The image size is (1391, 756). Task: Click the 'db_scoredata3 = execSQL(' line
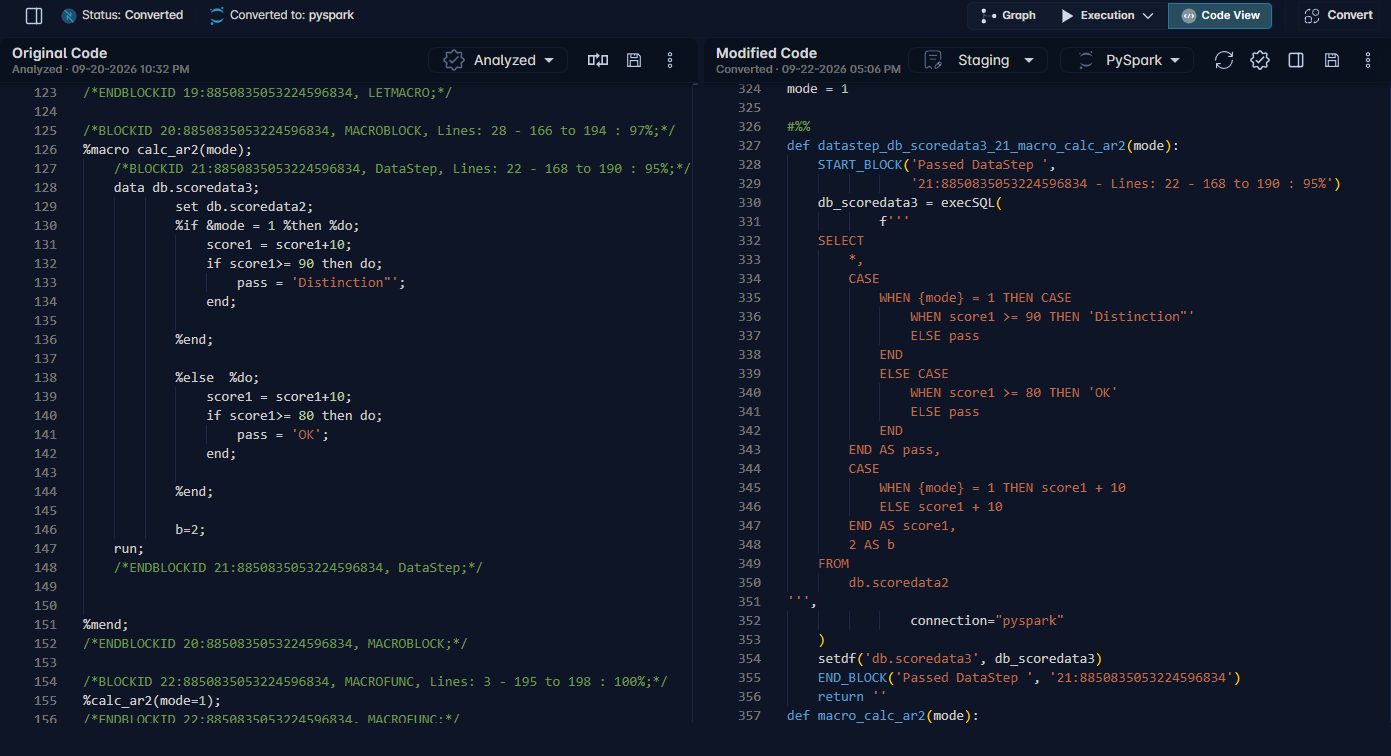click(909, 203)
